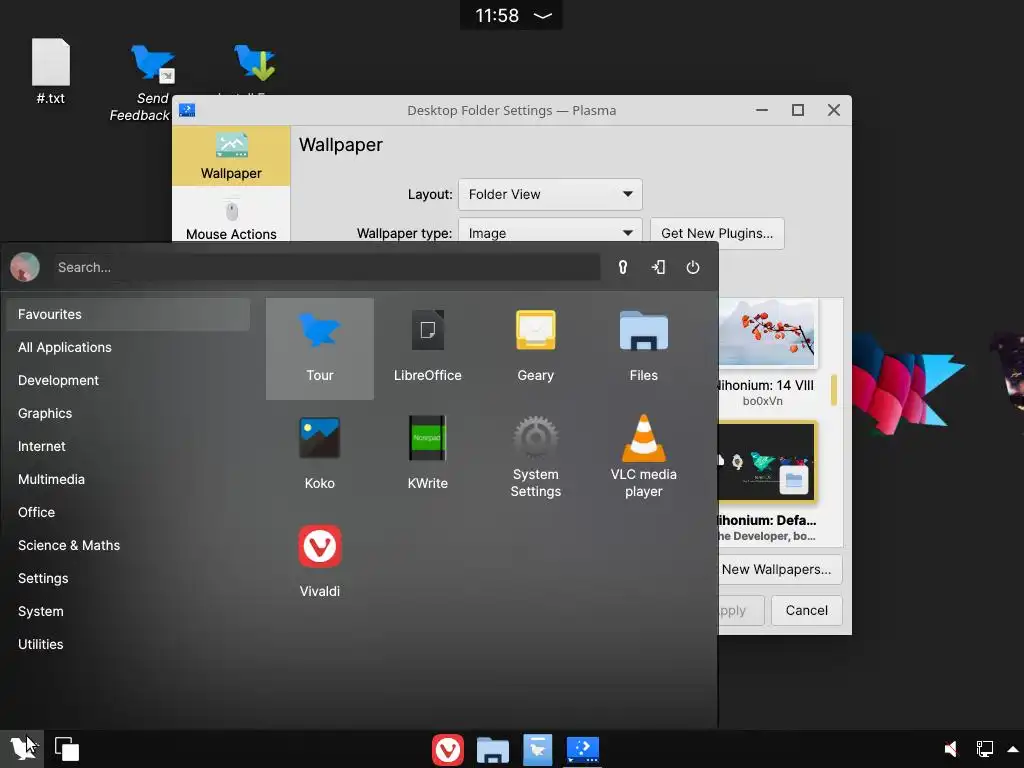
Task: Click the muted volume icon in system tray
Action: click(951, 748)
